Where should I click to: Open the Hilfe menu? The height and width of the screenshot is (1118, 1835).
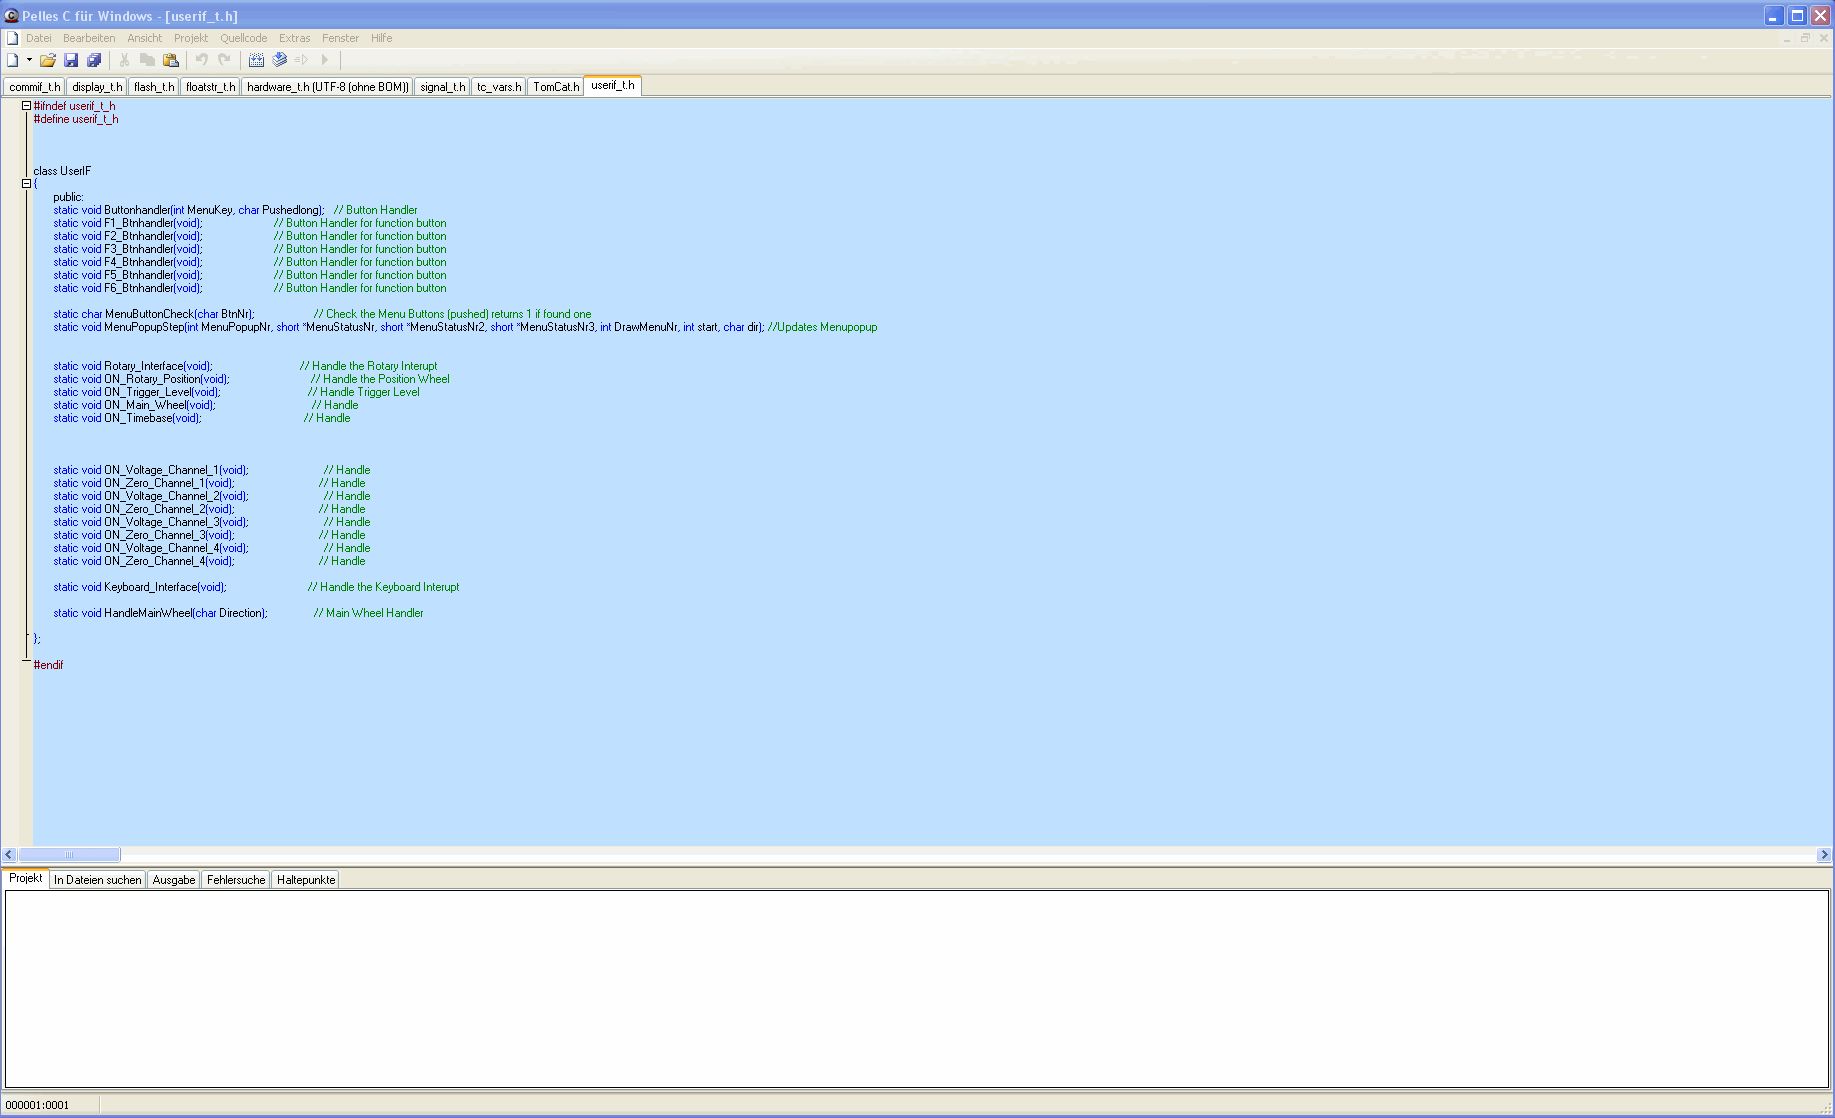point(381,38)
